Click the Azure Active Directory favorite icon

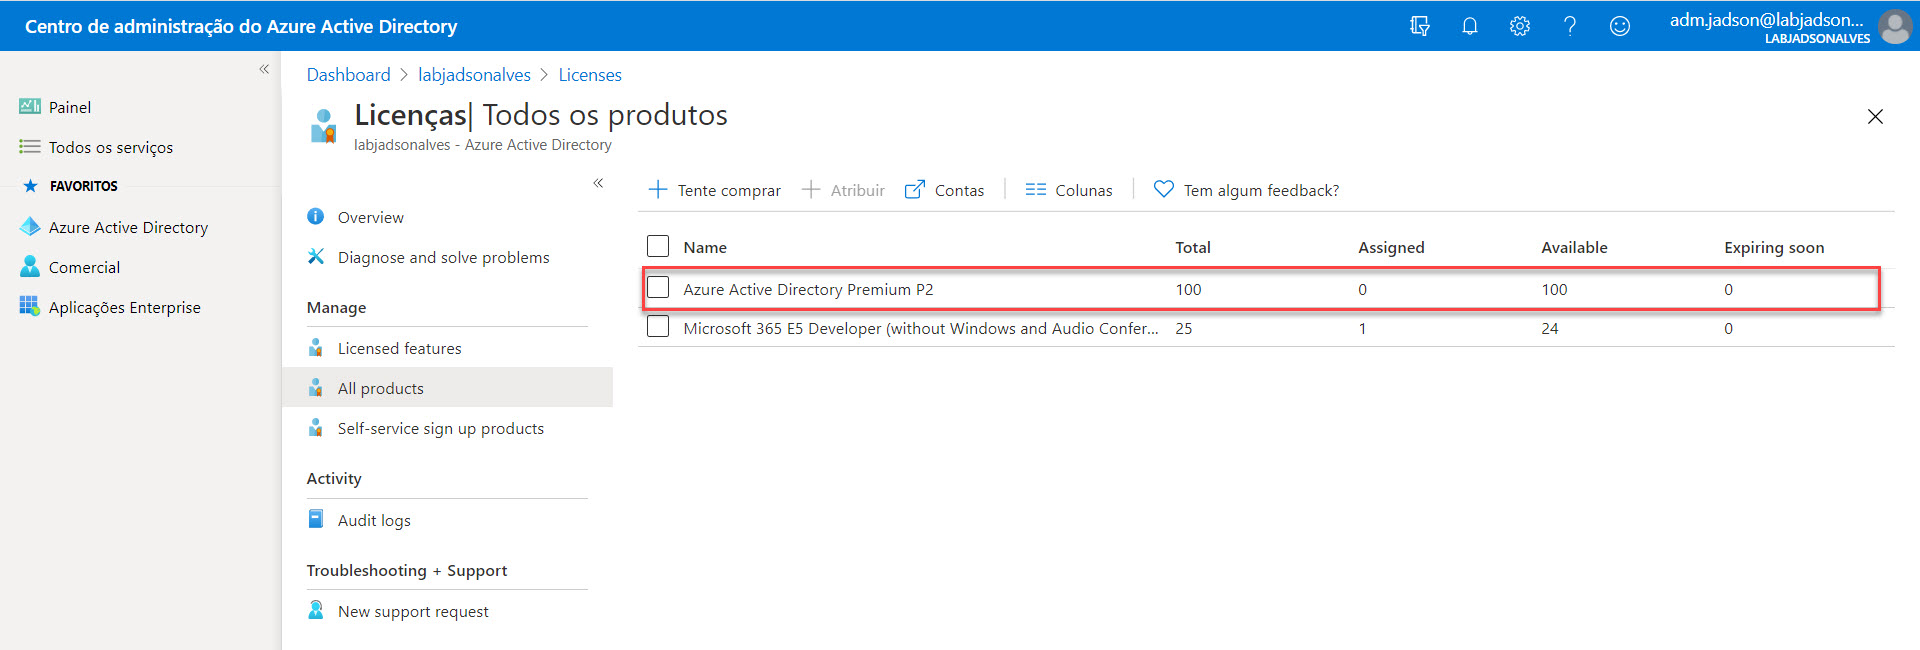click(x=30, y=227)
